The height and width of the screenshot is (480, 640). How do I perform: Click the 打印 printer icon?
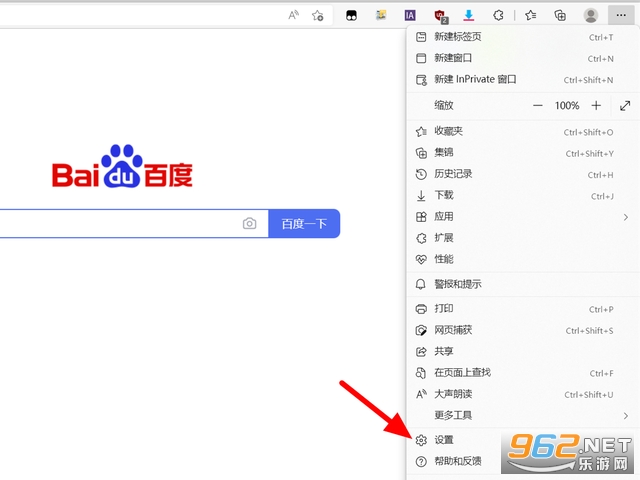click(421, 309)
